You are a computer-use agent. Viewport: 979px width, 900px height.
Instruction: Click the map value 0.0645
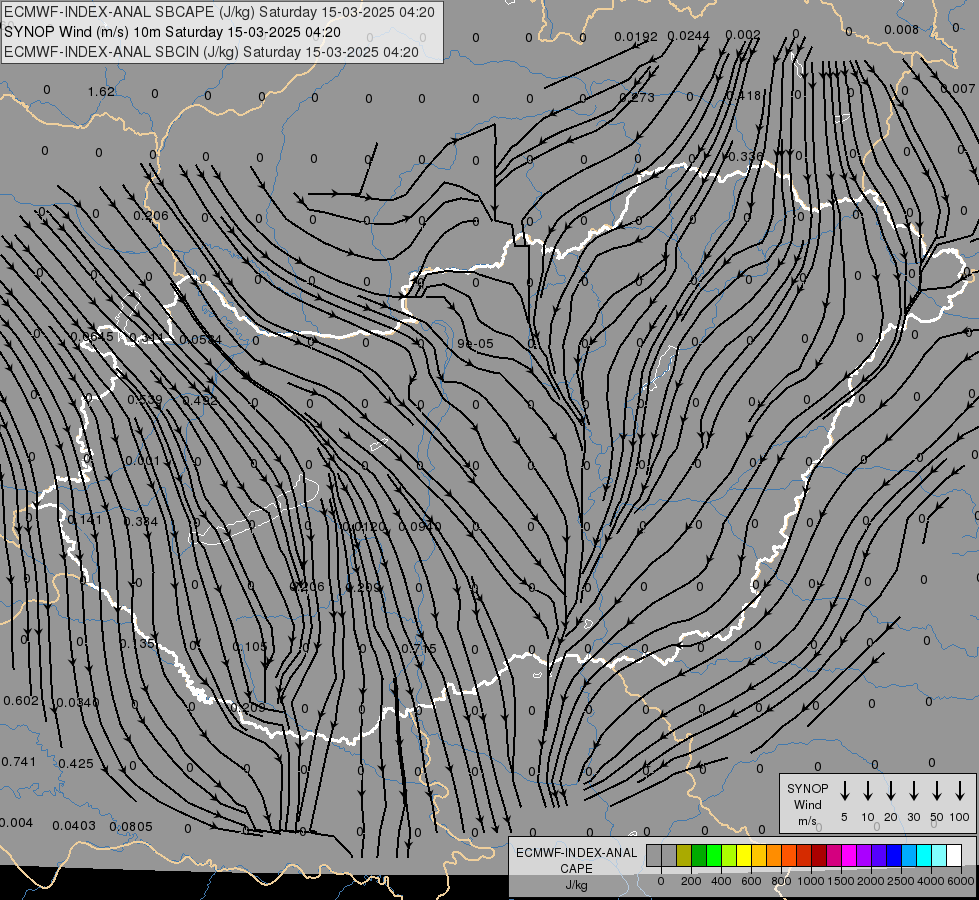(x=92, y=337)
